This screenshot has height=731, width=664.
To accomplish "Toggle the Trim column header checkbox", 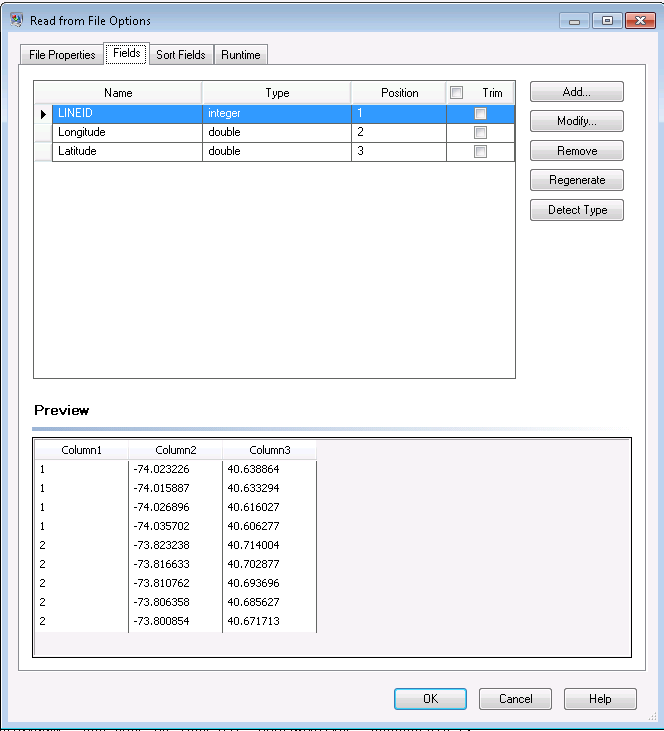I will 457,93.
